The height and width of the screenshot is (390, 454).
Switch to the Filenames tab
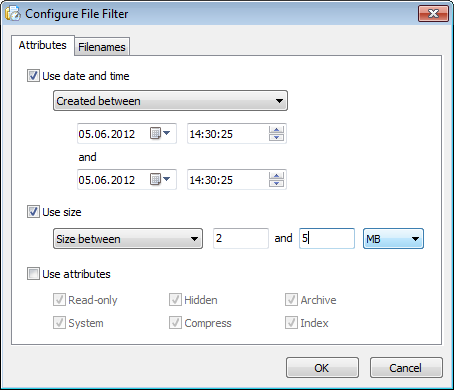coord(102,47)
